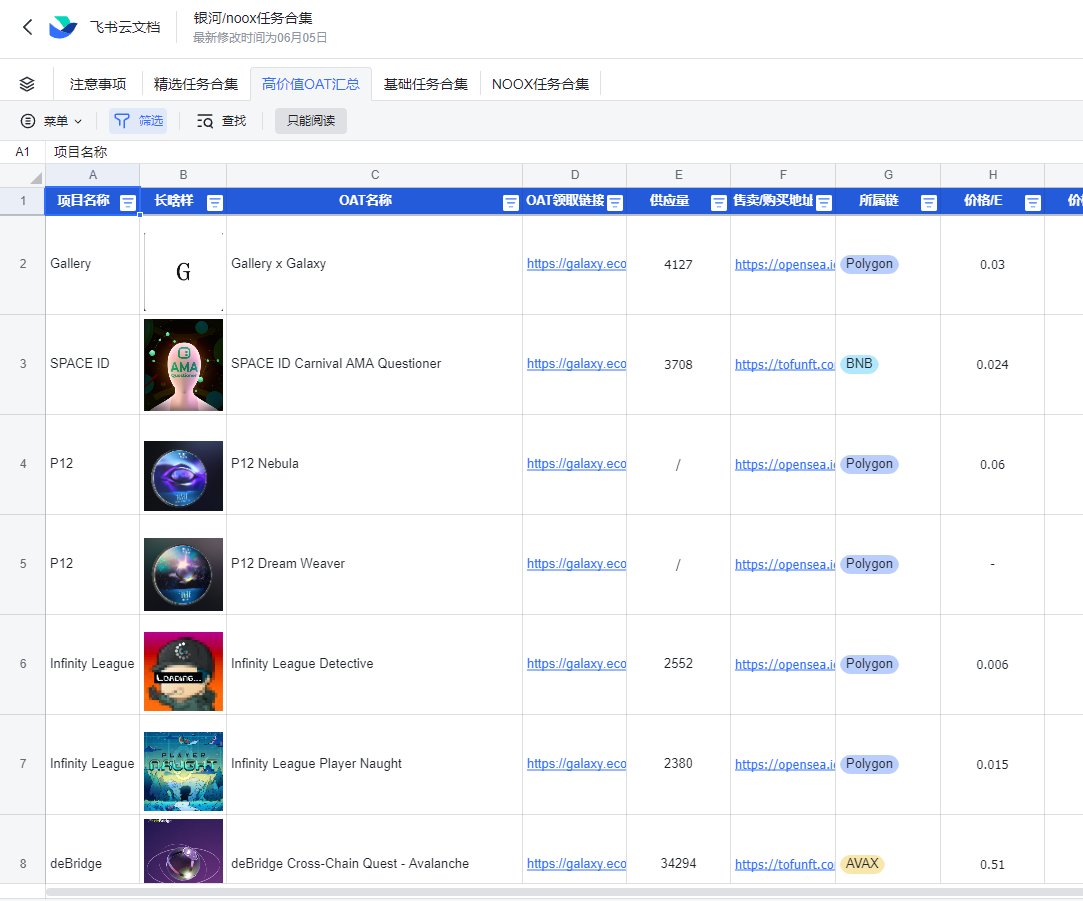
Task: Open filter for 供应量 column
Action: 718,202
